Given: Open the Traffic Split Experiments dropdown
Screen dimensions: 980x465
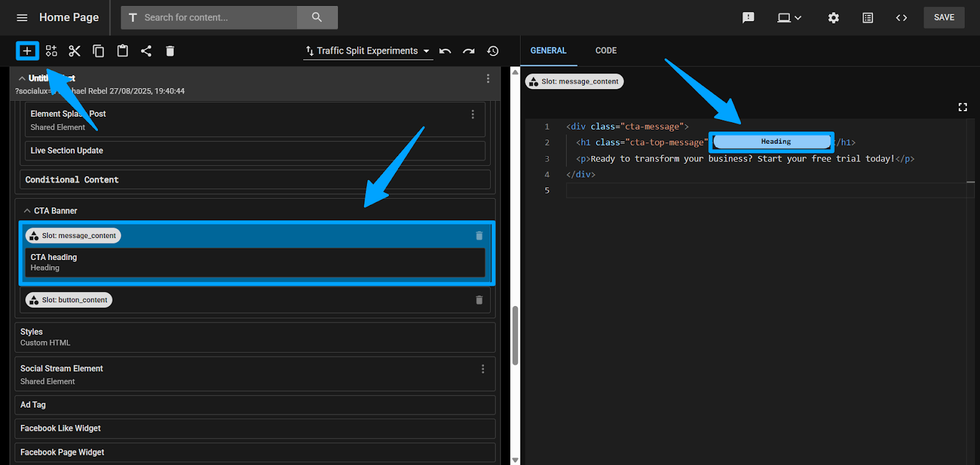Looking at the screenshot, I should click(368, 51).
